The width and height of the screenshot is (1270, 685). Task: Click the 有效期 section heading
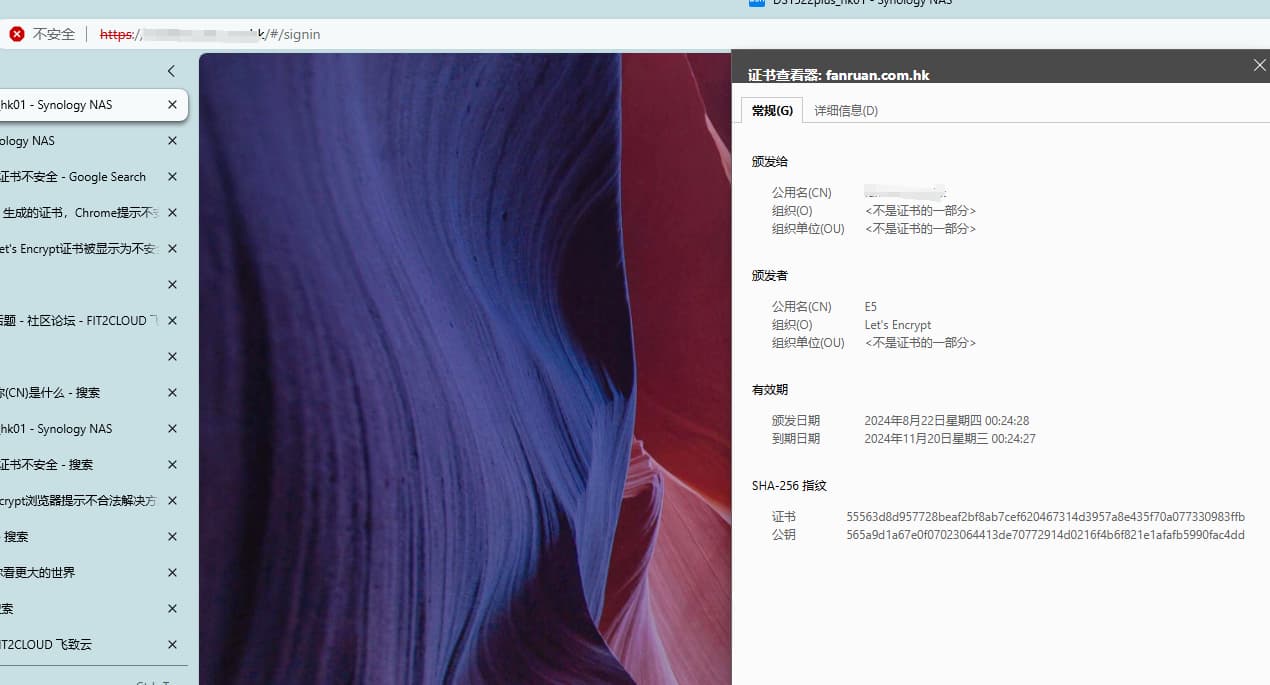pyautogui.click(x=770, y=389)
